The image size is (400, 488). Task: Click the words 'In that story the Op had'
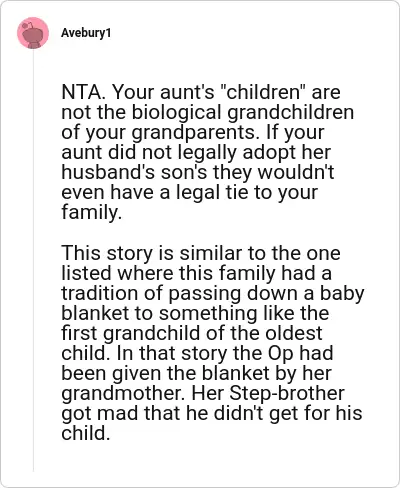(225, 353)
